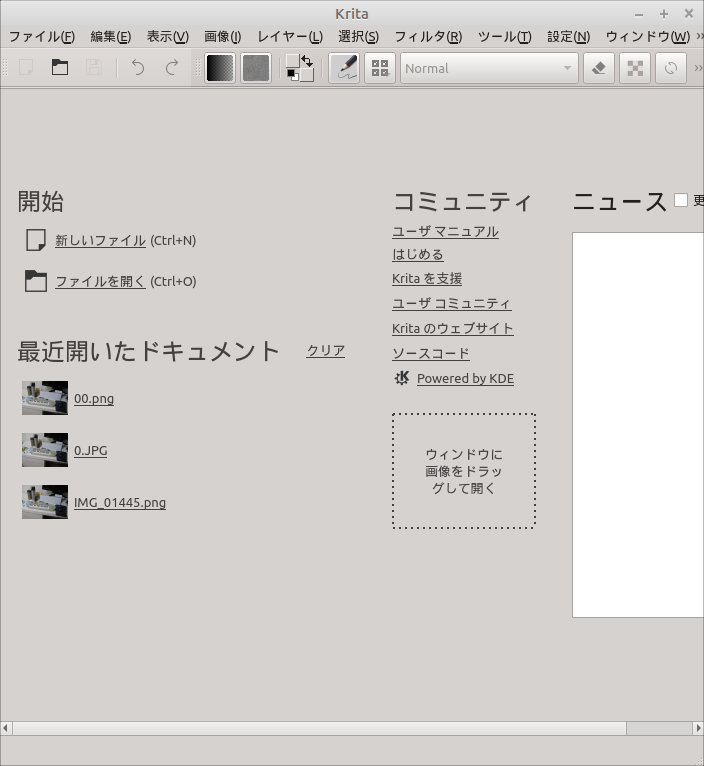Open recent file 0.JPG

90,450
